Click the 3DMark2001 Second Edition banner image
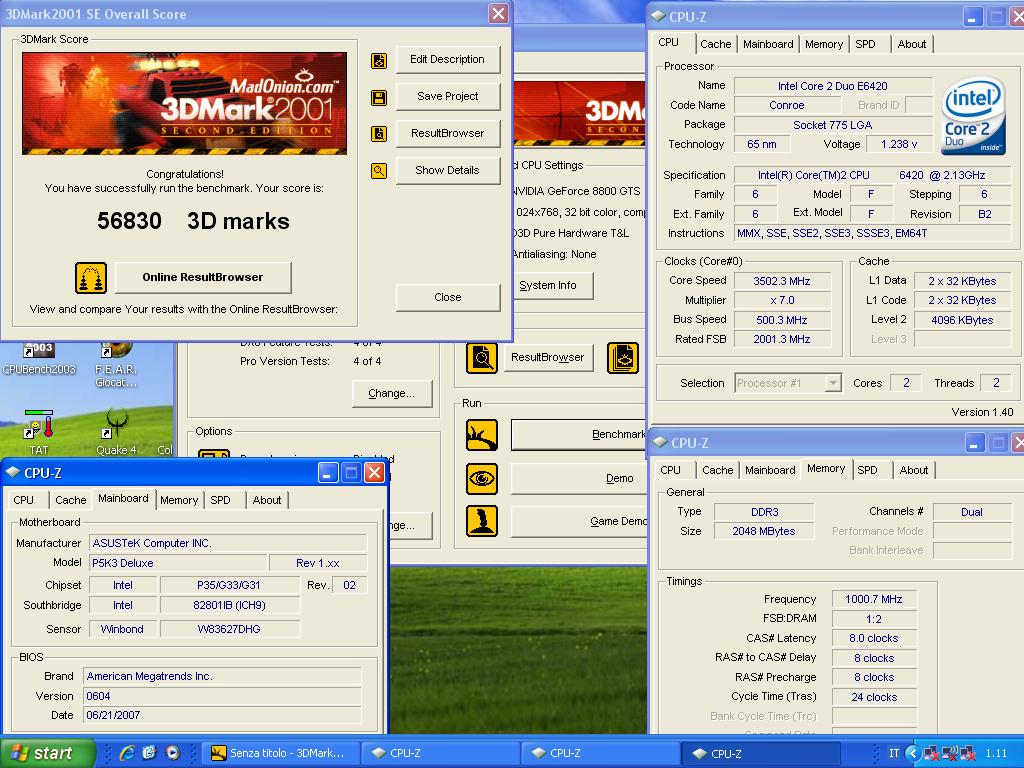The image size is (1024, 768). (185, 104)
